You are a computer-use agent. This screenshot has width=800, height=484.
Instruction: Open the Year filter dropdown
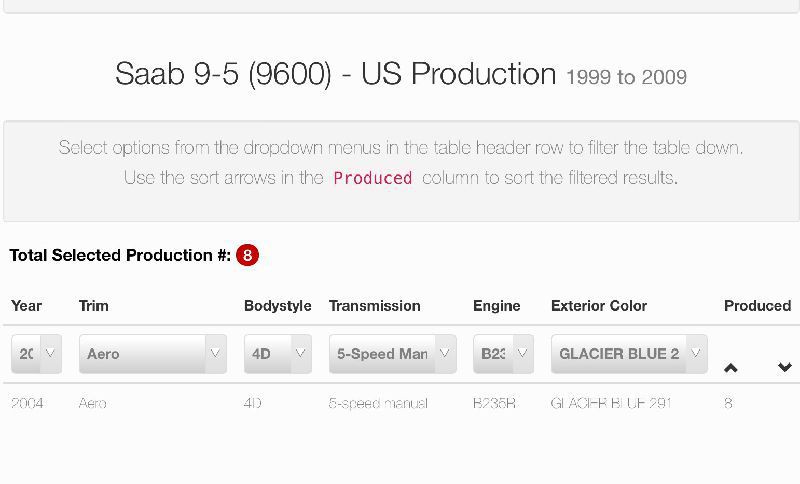point(37,354)
